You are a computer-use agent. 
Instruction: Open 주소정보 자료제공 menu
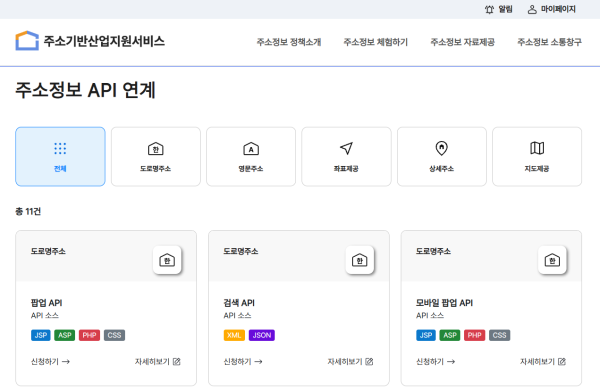[463, 42]
